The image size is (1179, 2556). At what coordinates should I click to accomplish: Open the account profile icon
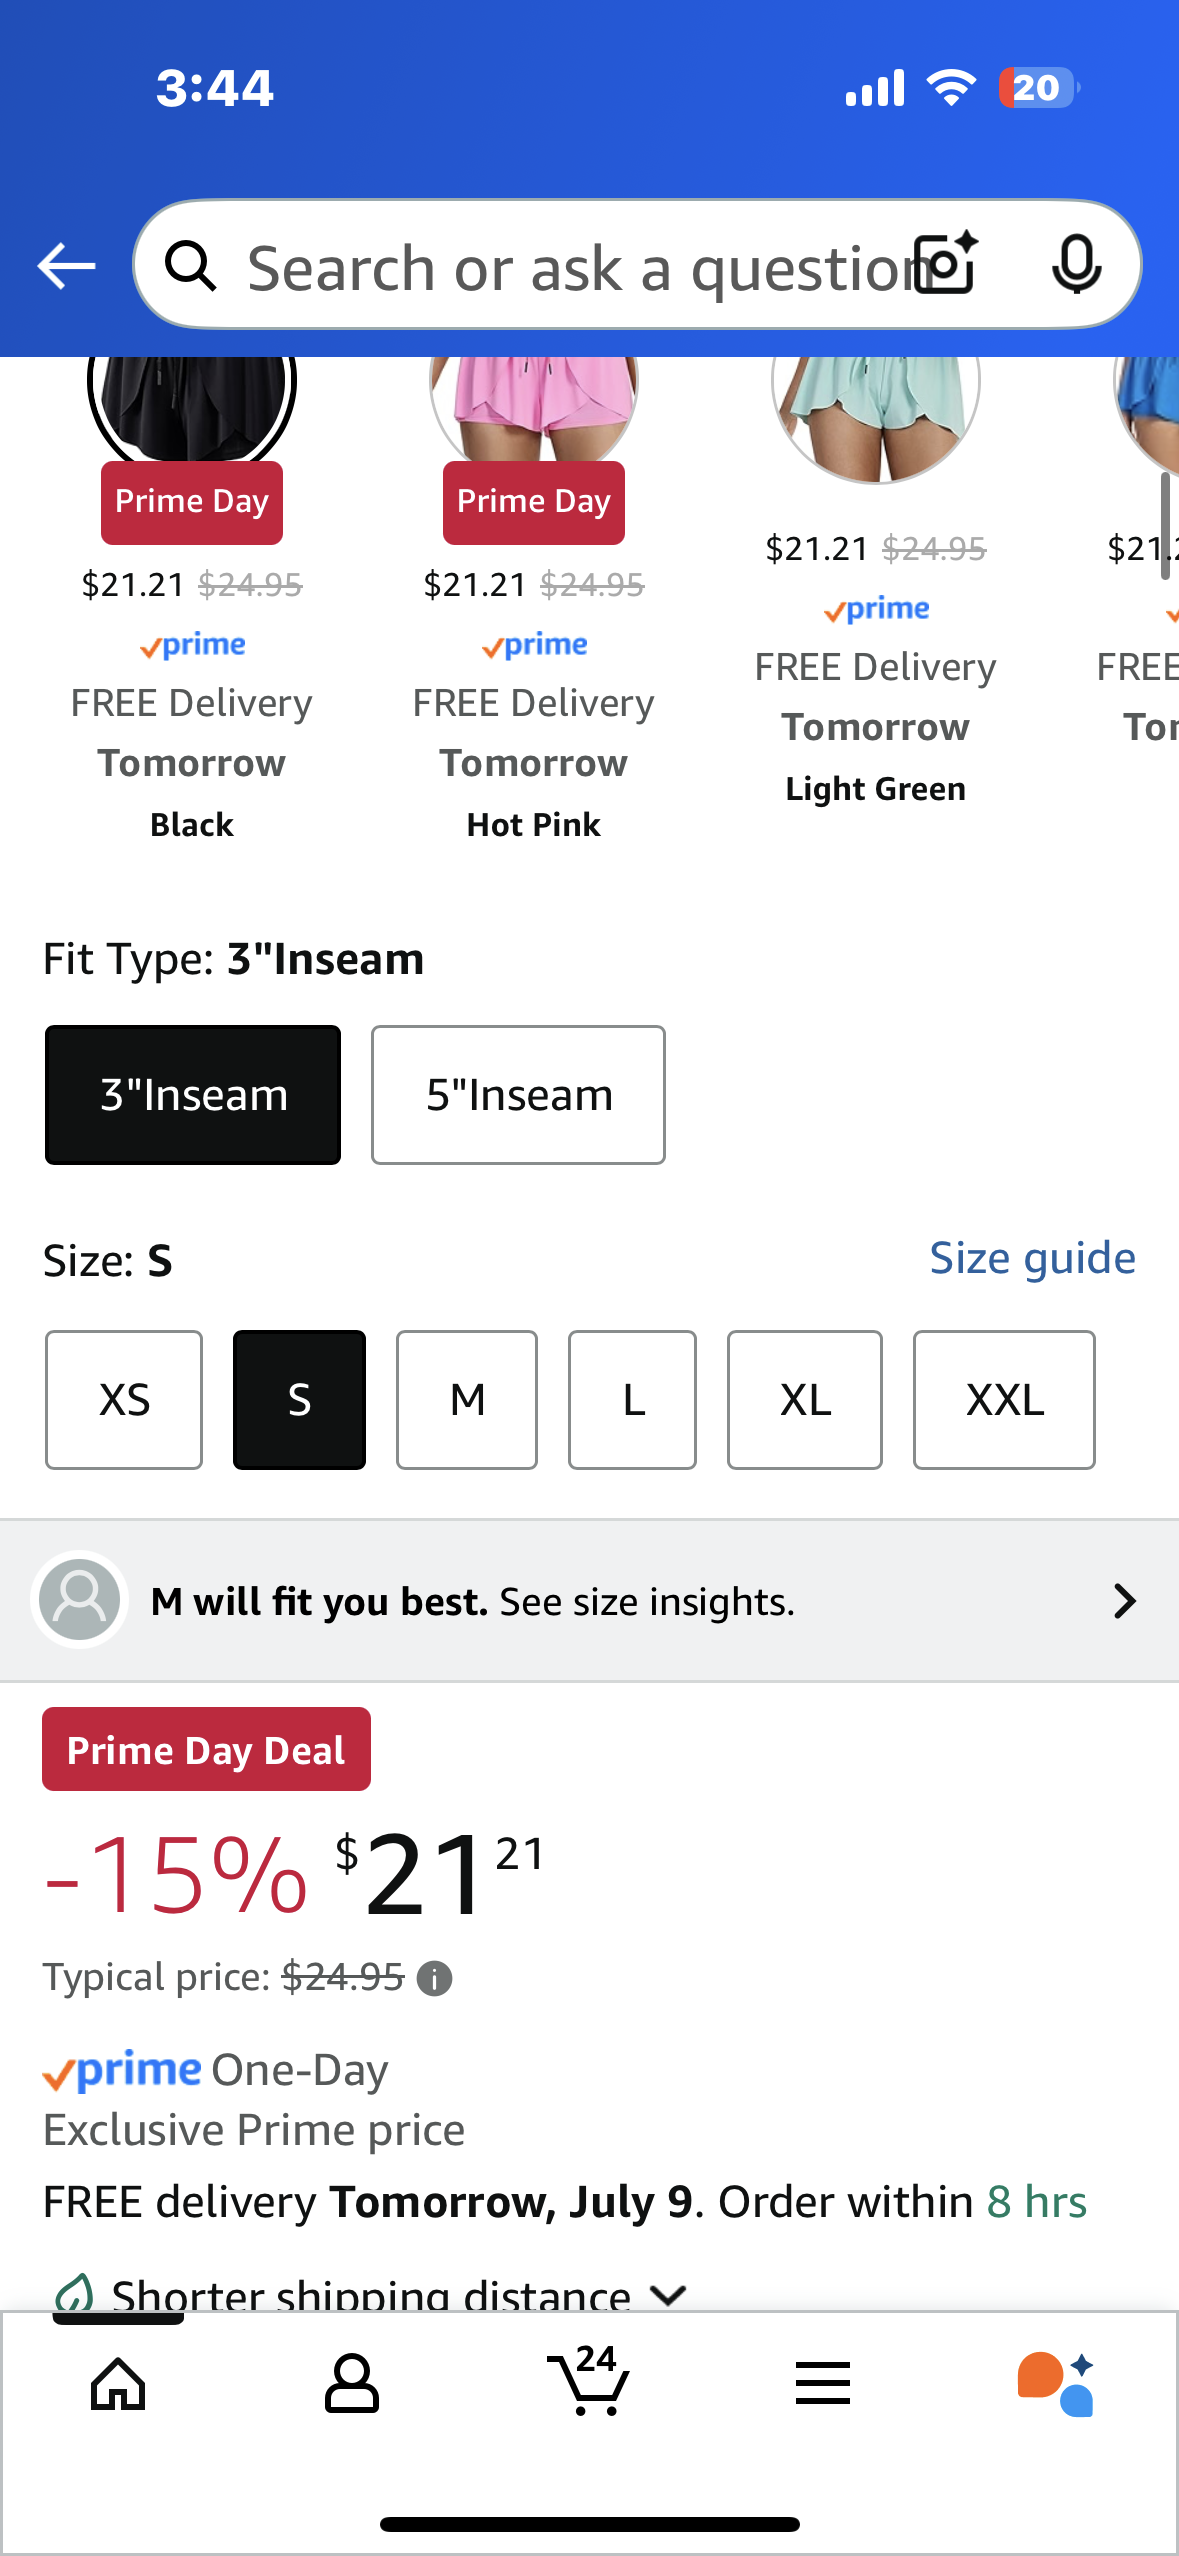point(352,2384)
